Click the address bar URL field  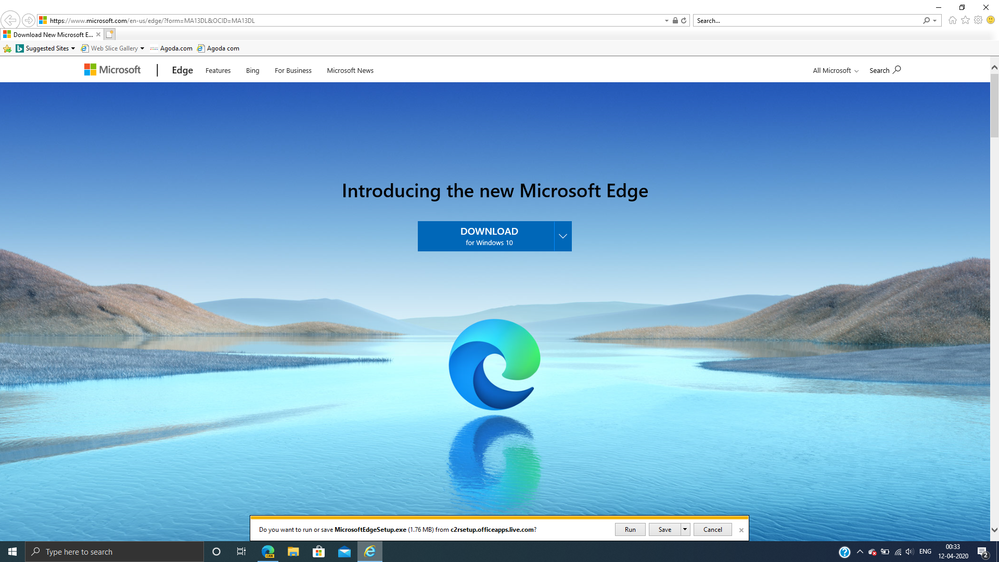click(350, 20)
